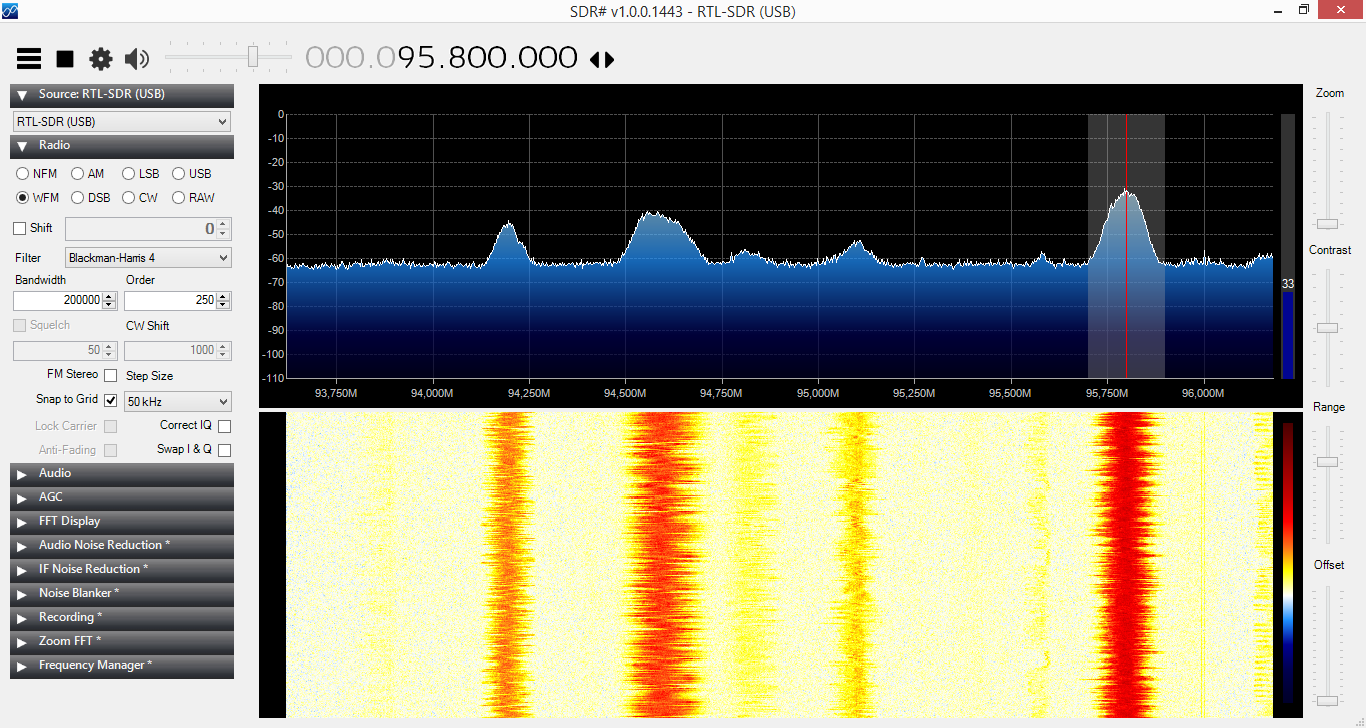Click the Bandwidth value field
The height and width of the screenshot is (728, 1366).
[58, 301]
